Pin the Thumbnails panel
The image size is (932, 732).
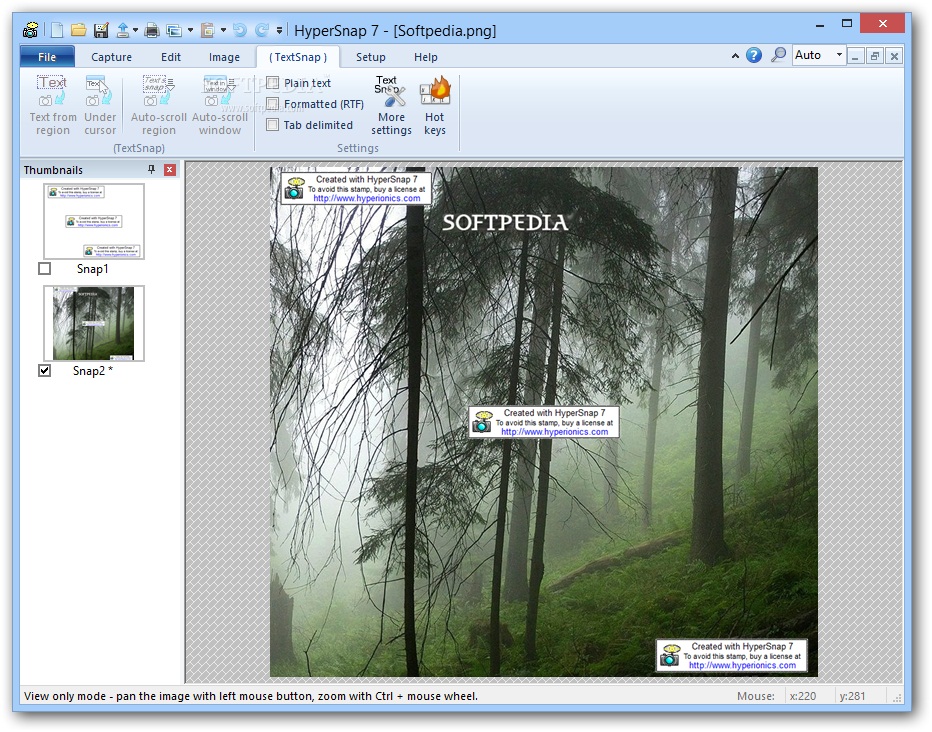152,170
